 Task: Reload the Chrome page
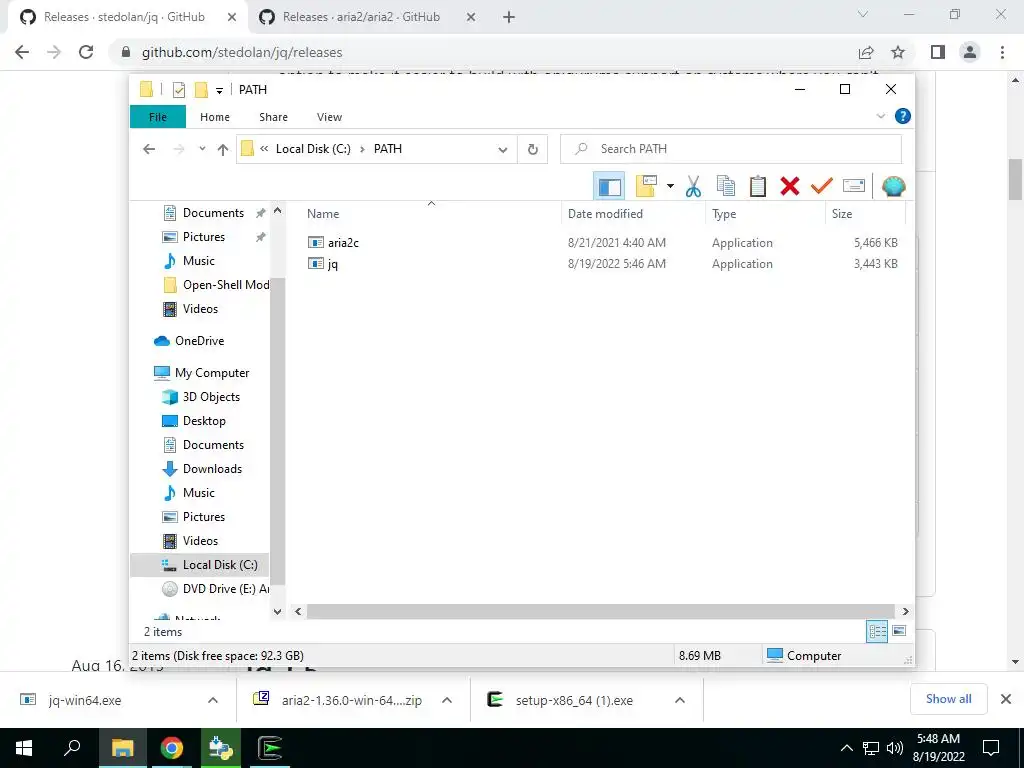click(x=86, y=52)
